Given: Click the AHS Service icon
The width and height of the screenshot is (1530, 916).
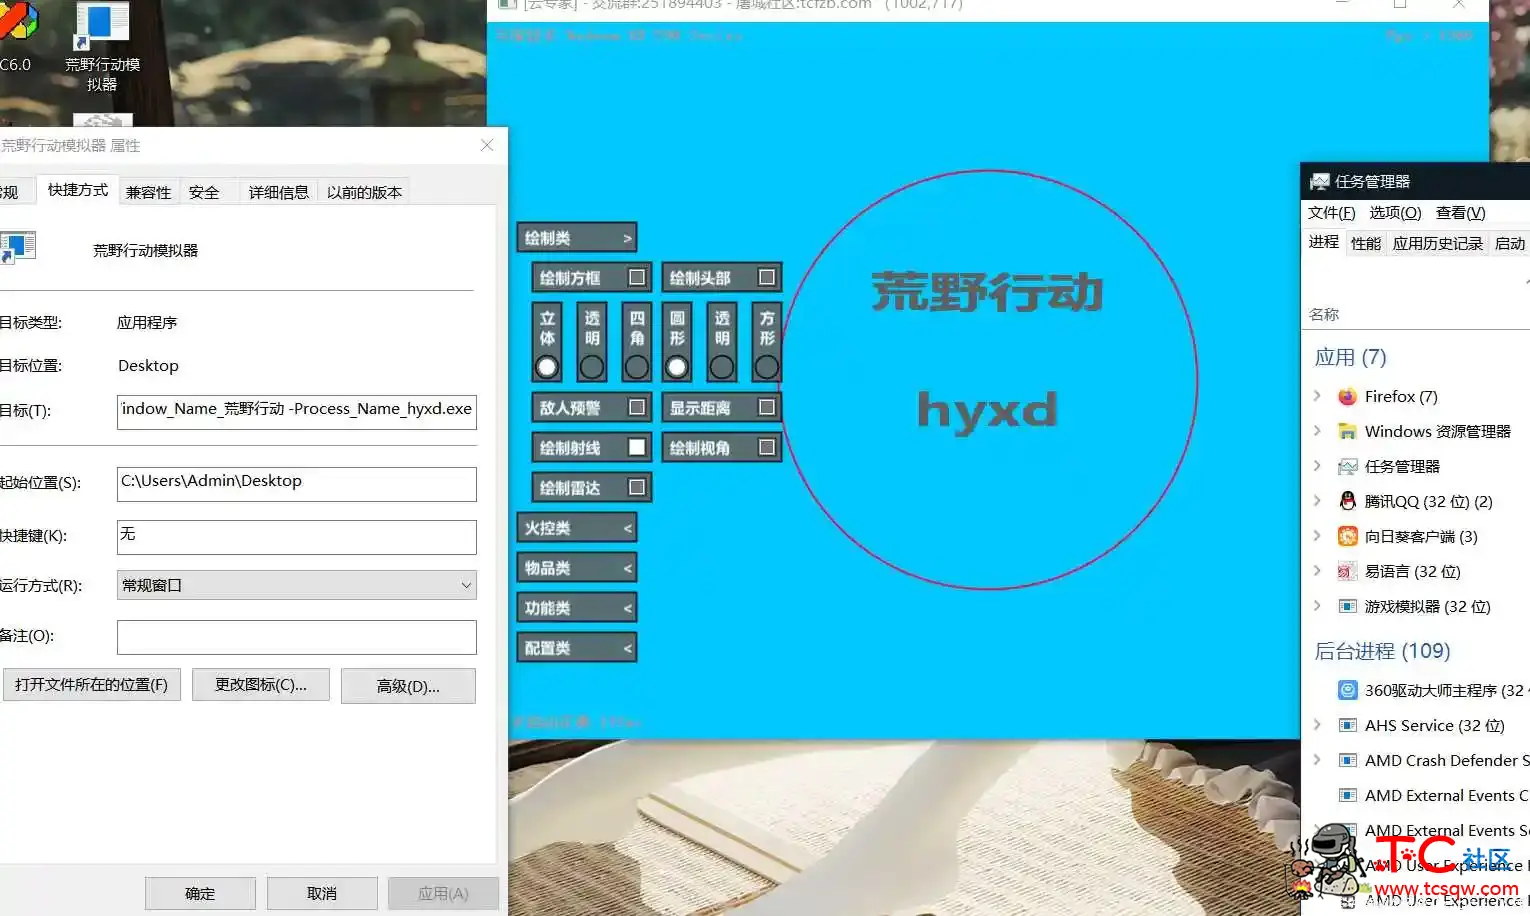Looking at the screenshot, I should pos(1348,725).
